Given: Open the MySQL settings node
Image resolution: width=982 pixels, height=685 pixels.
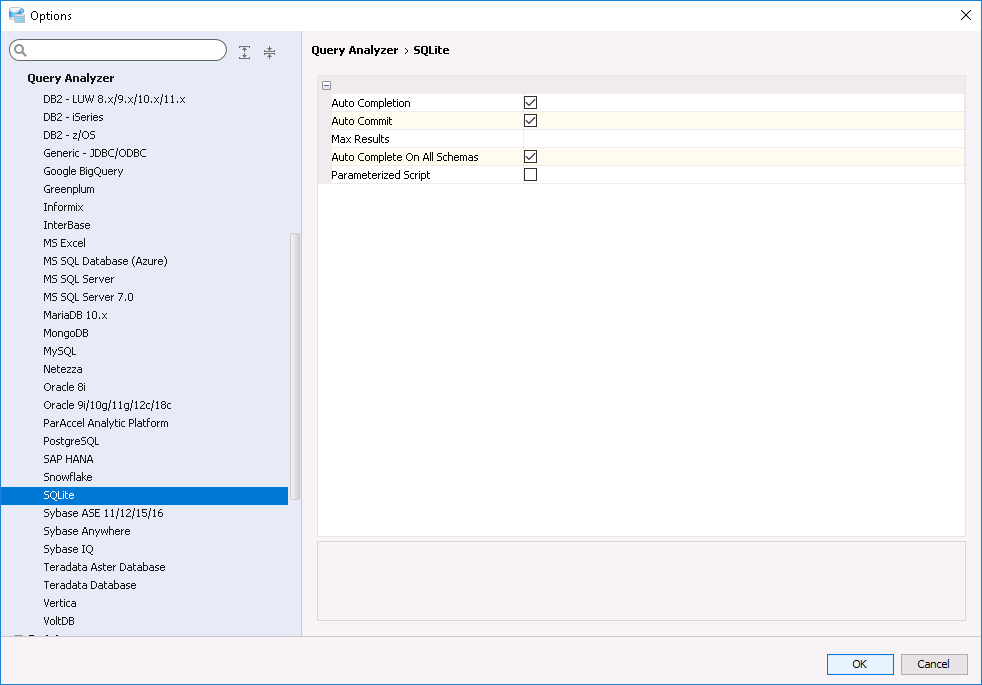Looking at the screenshot, I should (x=60, y=351).
